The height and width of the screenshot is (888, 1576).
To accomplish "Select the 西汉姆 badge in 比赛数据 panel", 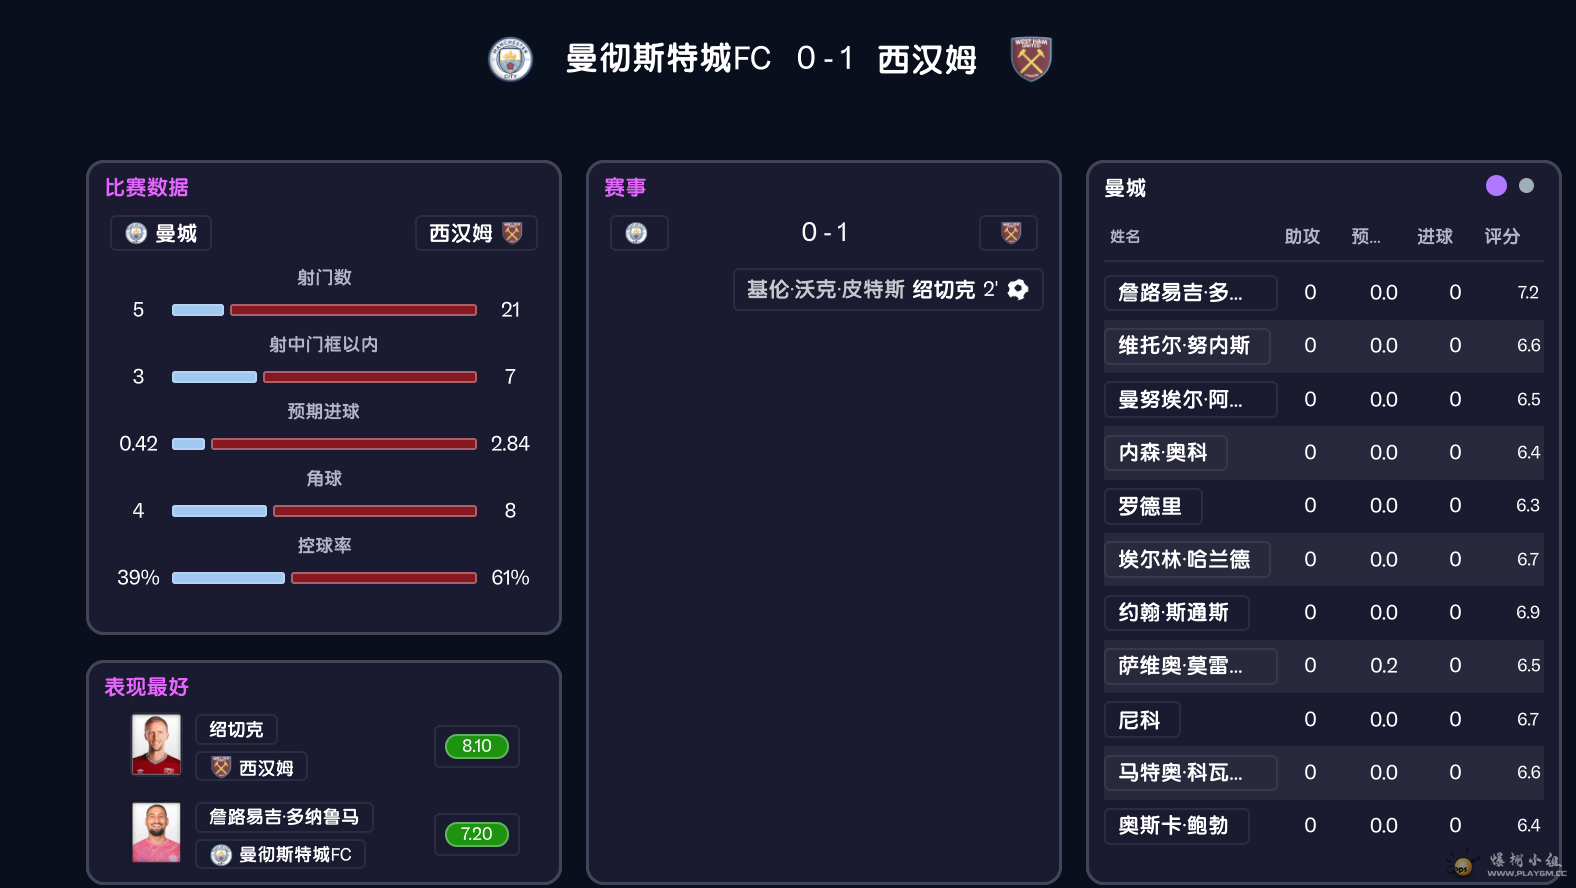I will (x=512, y=233).
